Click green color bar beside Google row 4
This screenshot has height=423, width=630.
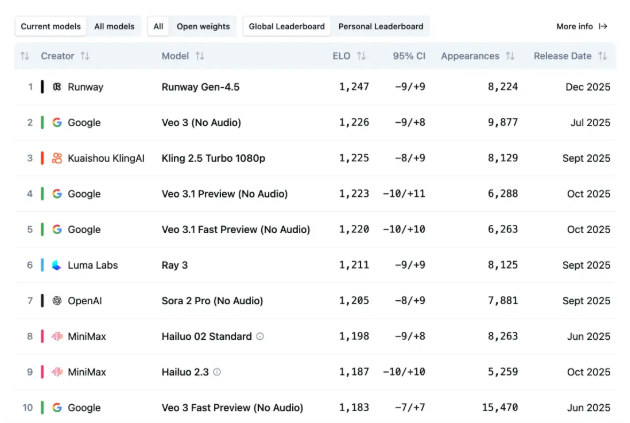42,194
